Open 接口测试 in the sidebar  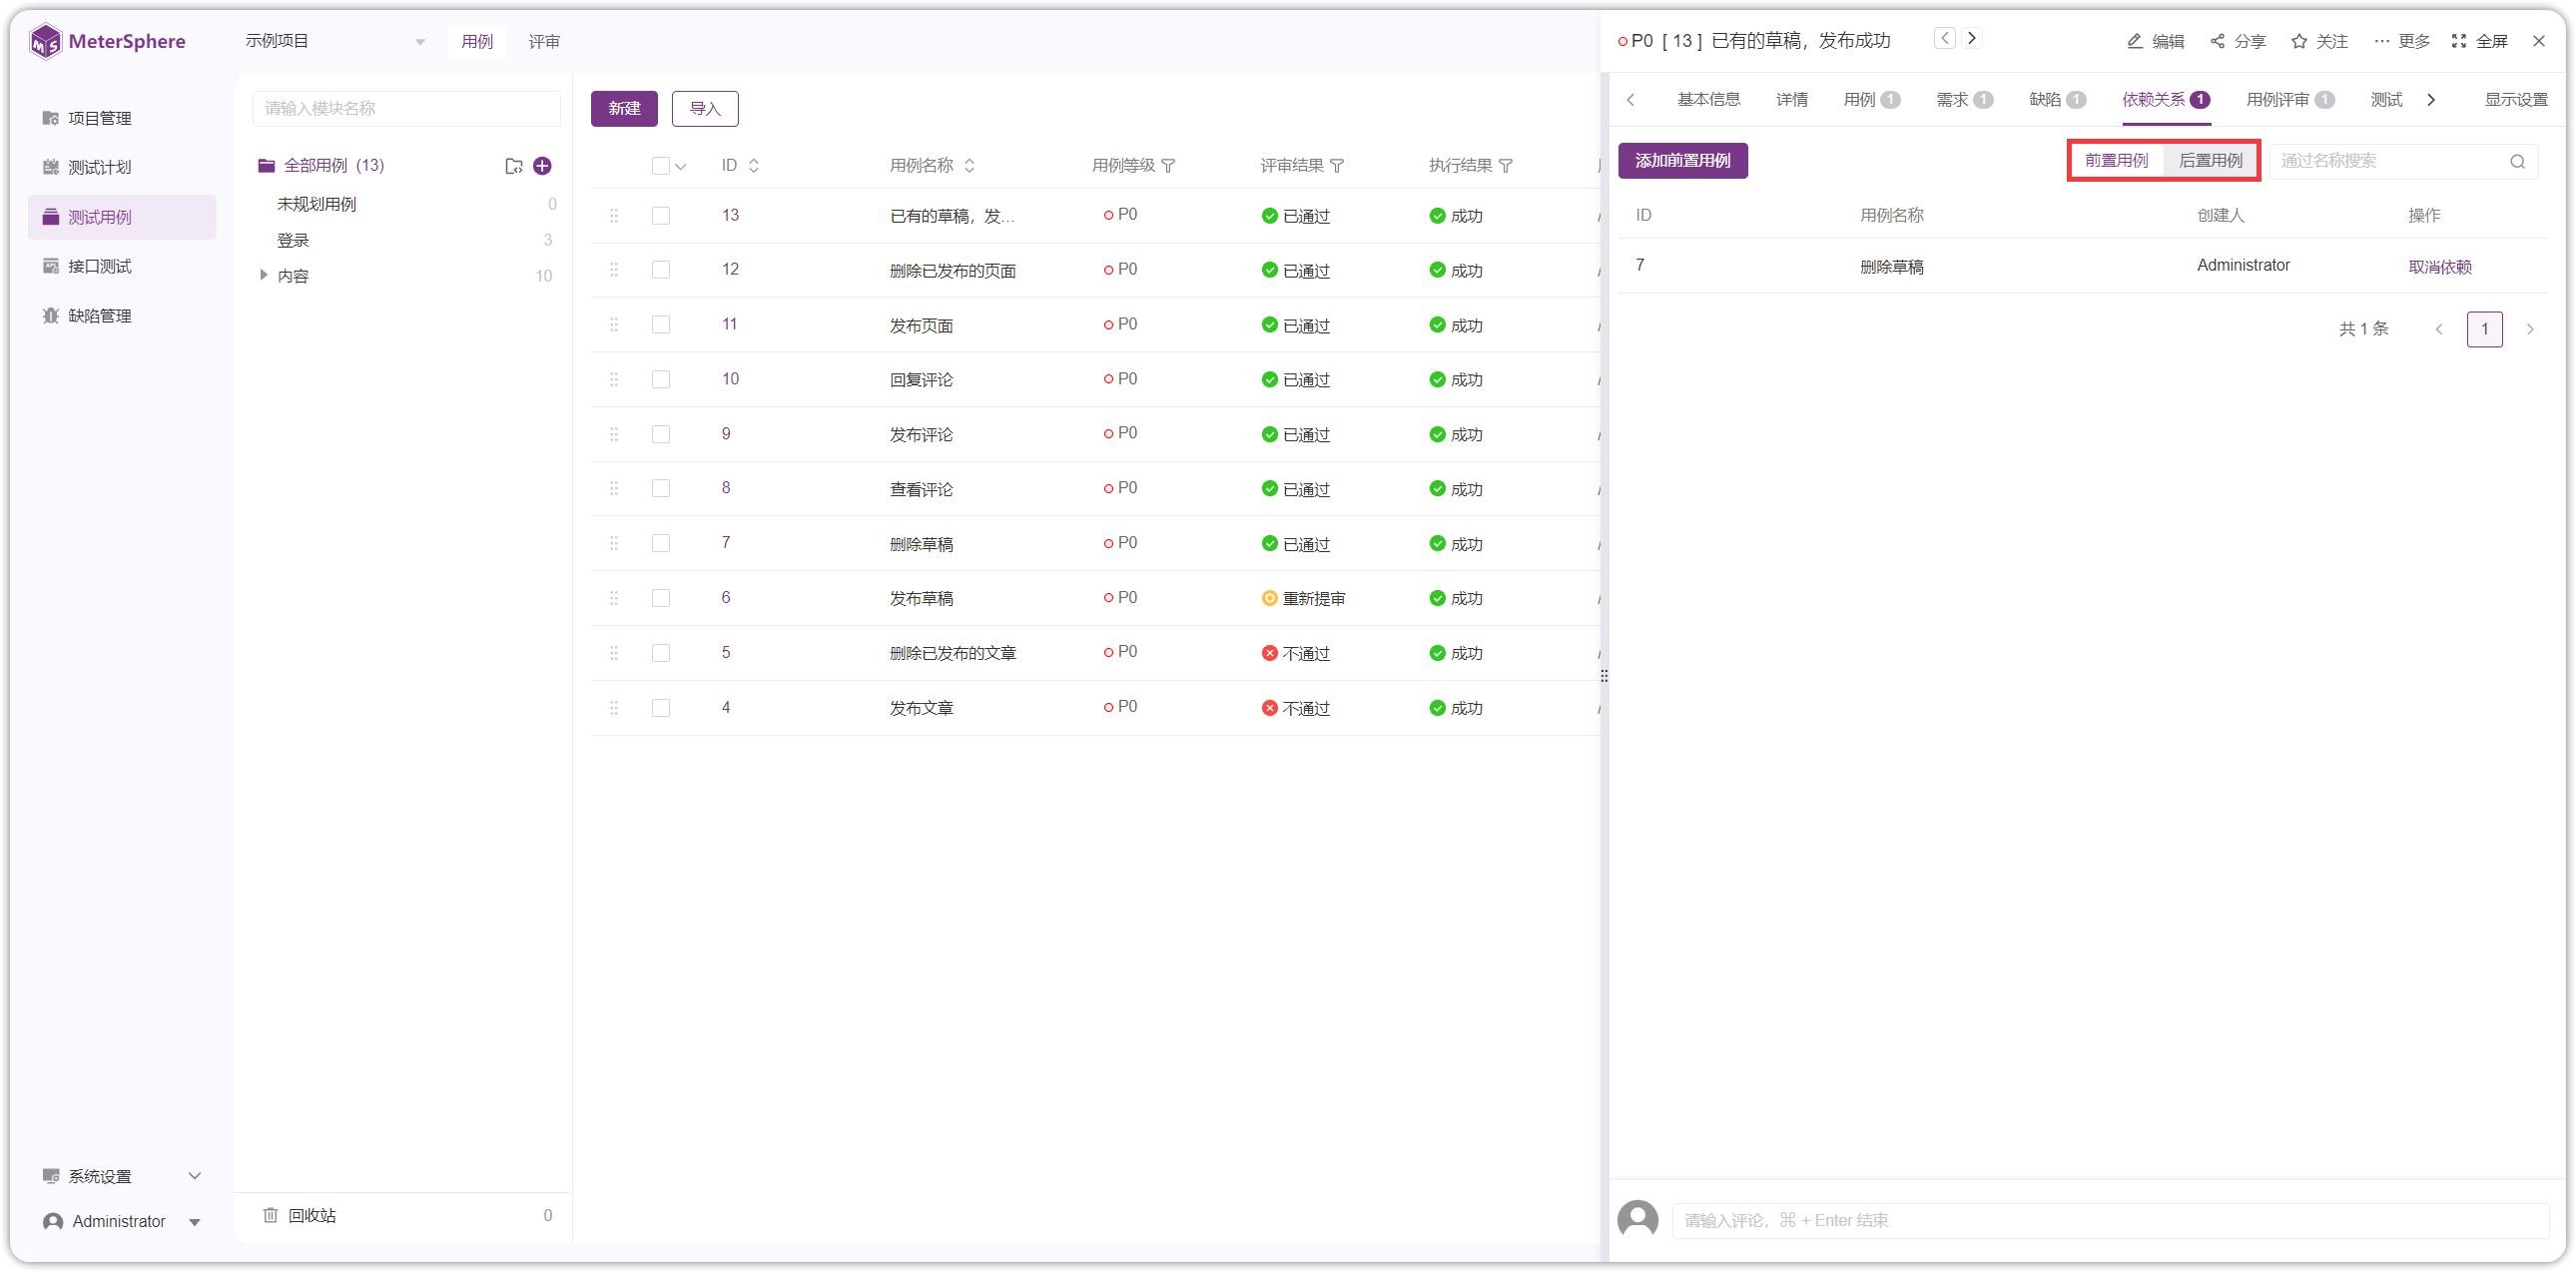coord(88,266)
